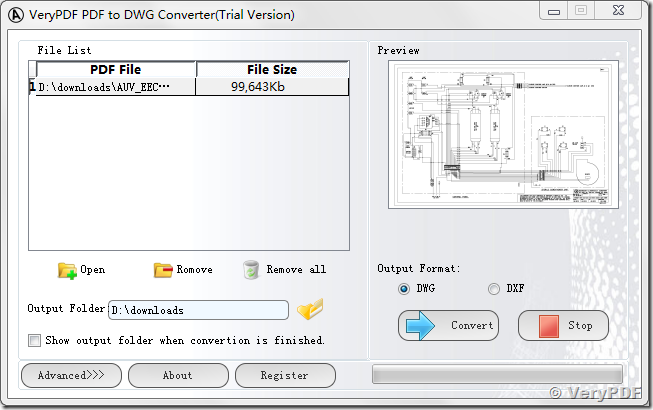This screenshot has width=653, height=410.
Task: Close the converter window
Action: point(618,11)
